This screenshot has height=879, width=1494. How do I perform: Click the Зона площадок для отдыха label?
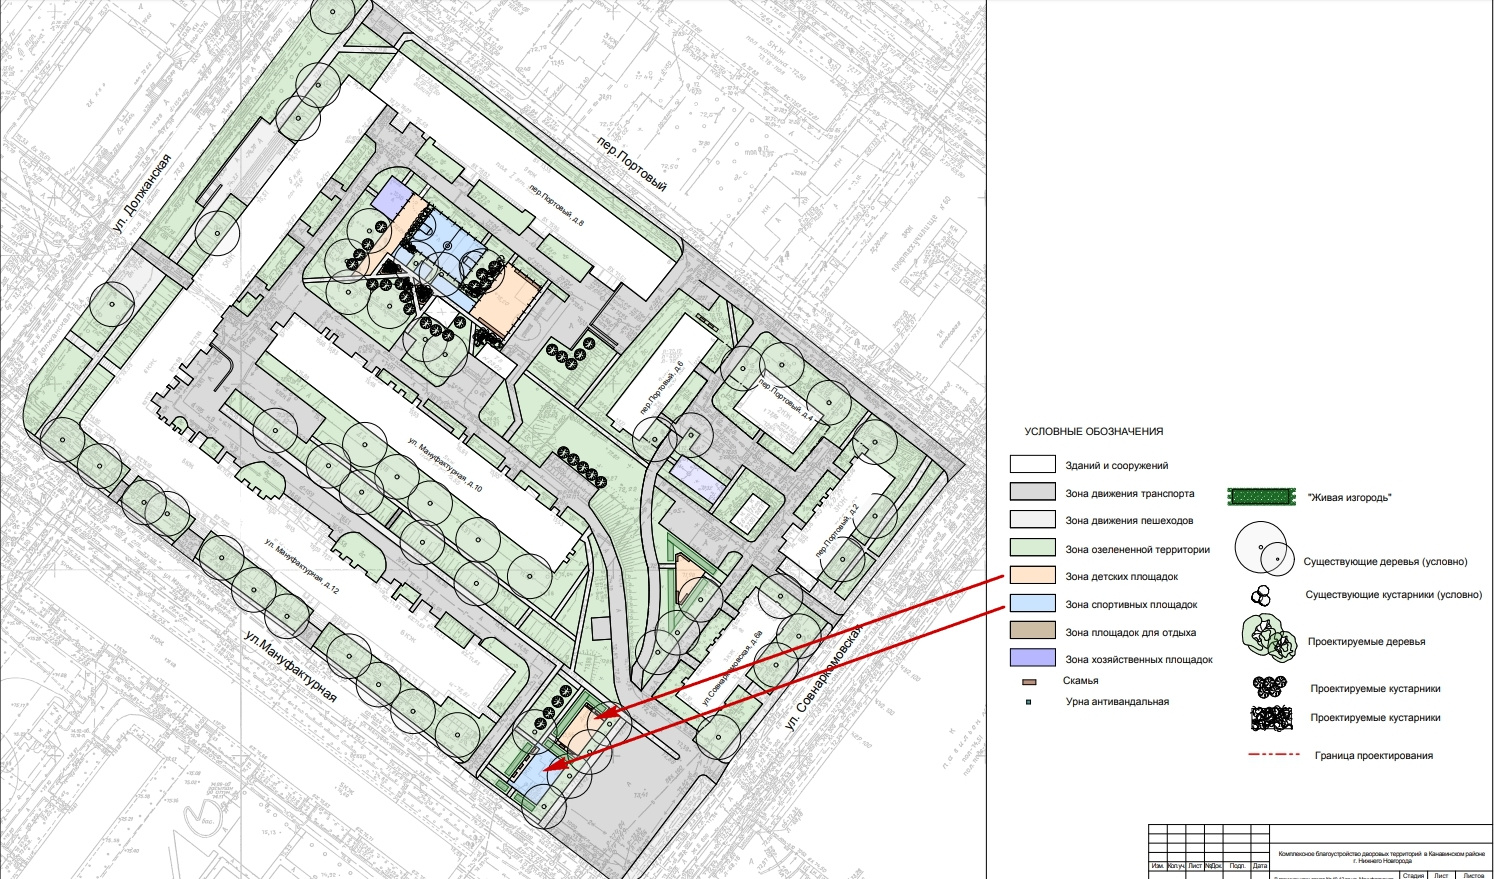tap(1130, 633)
